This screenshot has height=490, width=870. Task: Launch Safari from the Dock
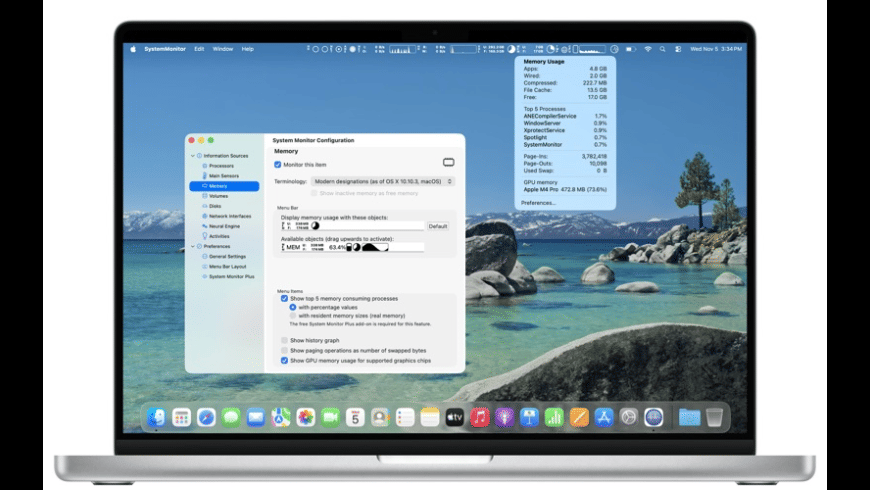pos(206,417)
